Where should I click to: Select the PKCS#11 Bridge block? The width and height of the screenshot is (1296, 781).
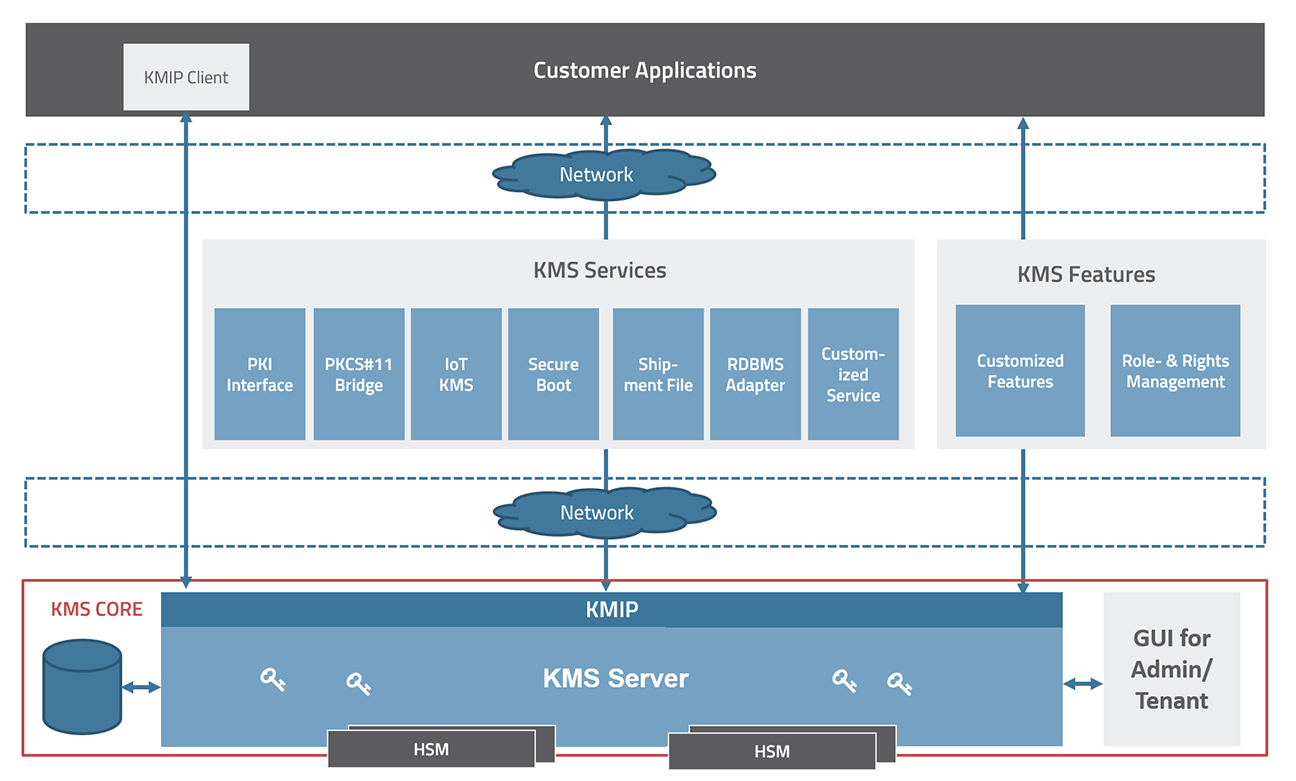tap(359, 374)
